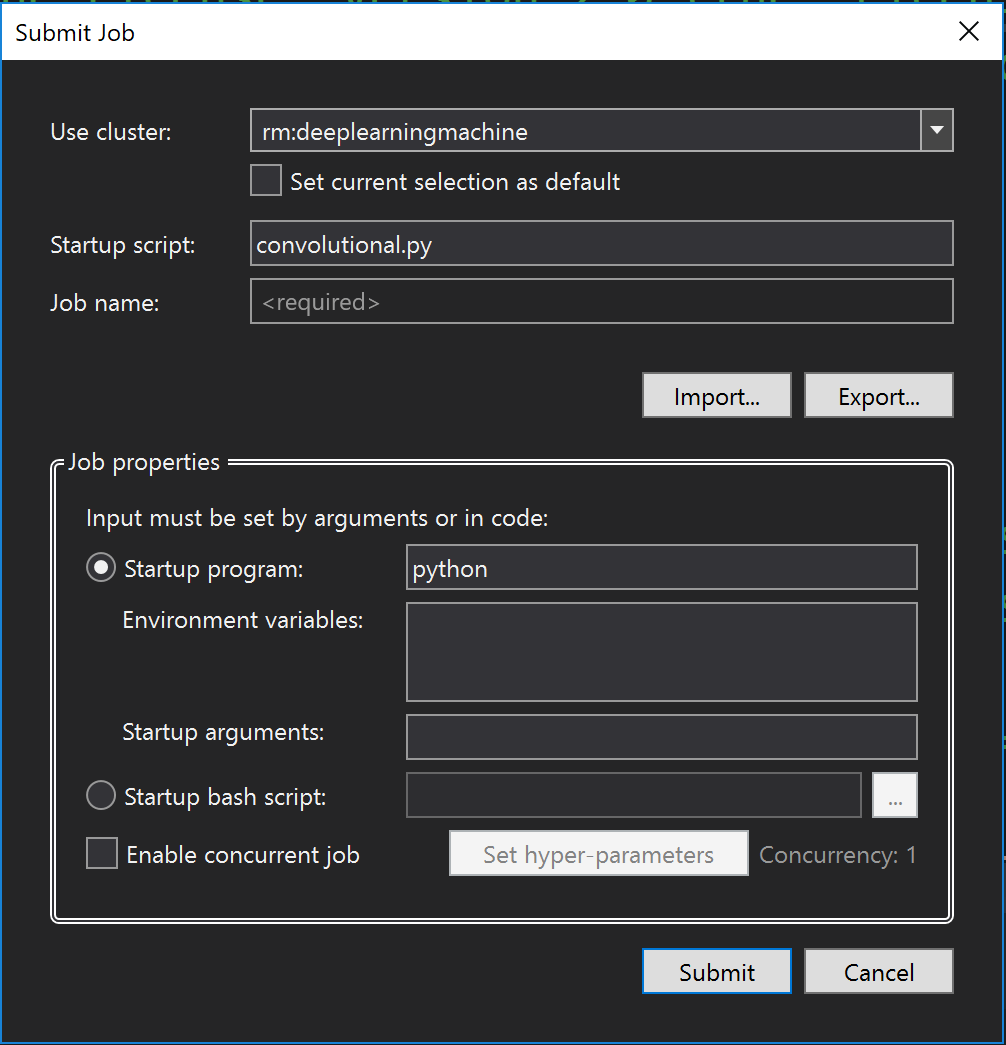Click the cluster dropdown arrow icon
Screen dimensions: 1006x1045
[937, 129]
